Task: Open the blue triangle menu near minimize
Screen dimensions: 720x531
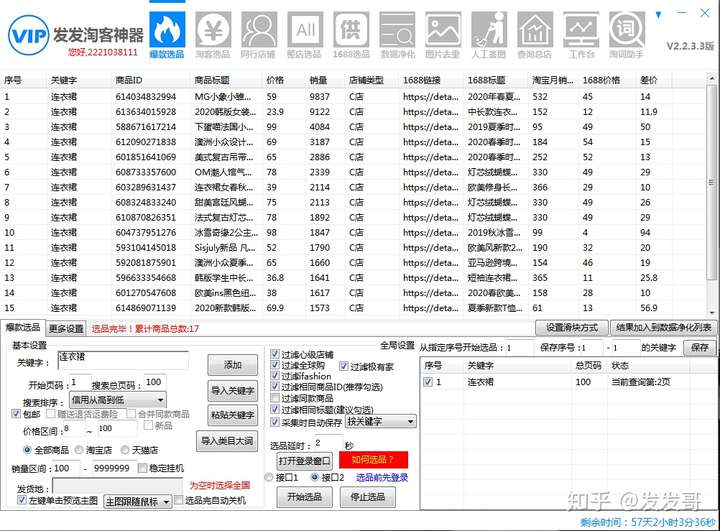Action: pyautogui.click(x=658, y=15)
